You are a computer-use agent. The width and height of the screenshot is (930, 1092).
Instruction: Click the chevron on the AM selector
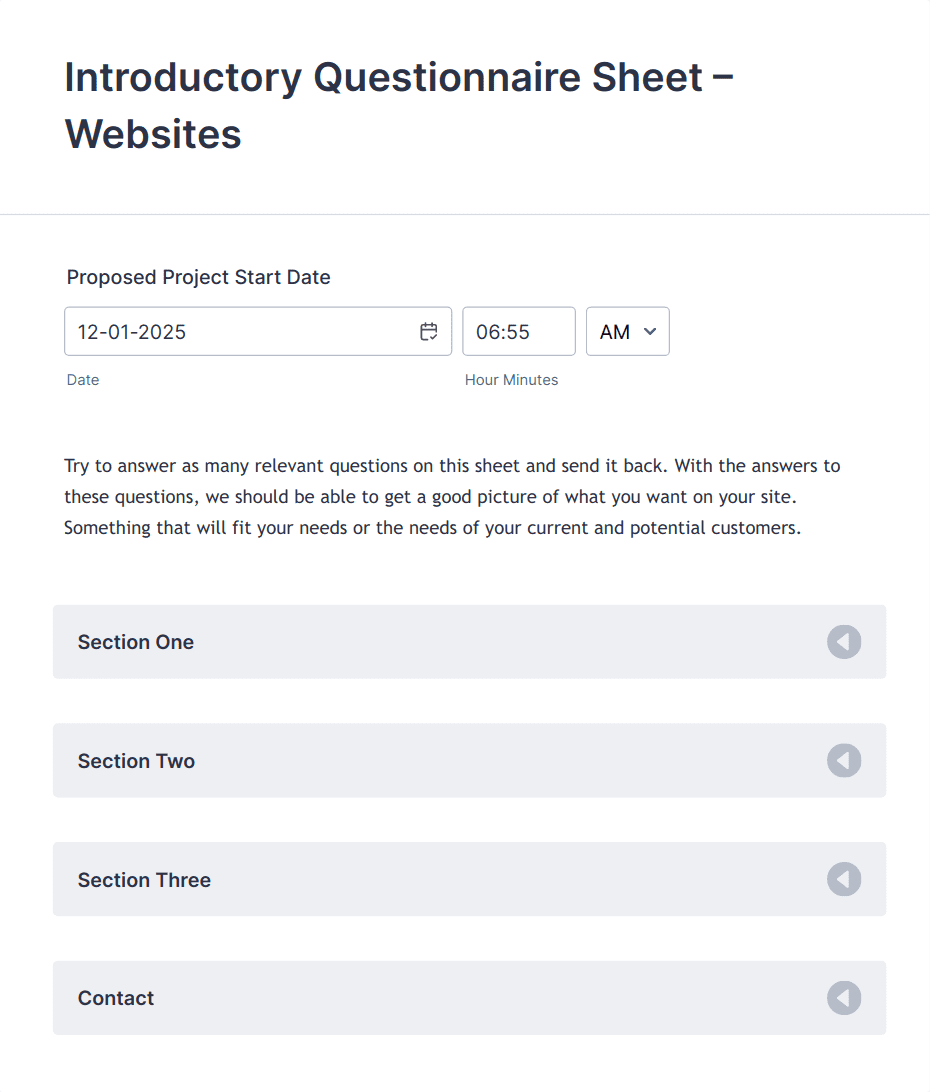652,331
